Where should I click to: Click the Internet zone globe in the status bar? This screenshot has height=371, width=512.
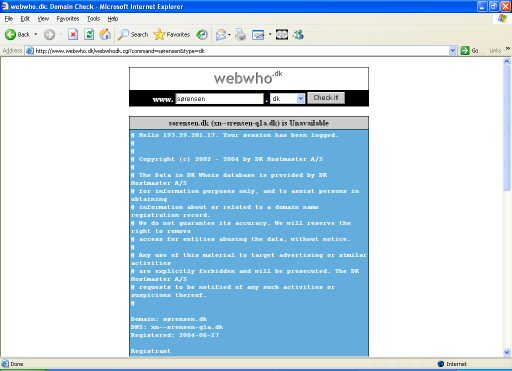(441, 364)
